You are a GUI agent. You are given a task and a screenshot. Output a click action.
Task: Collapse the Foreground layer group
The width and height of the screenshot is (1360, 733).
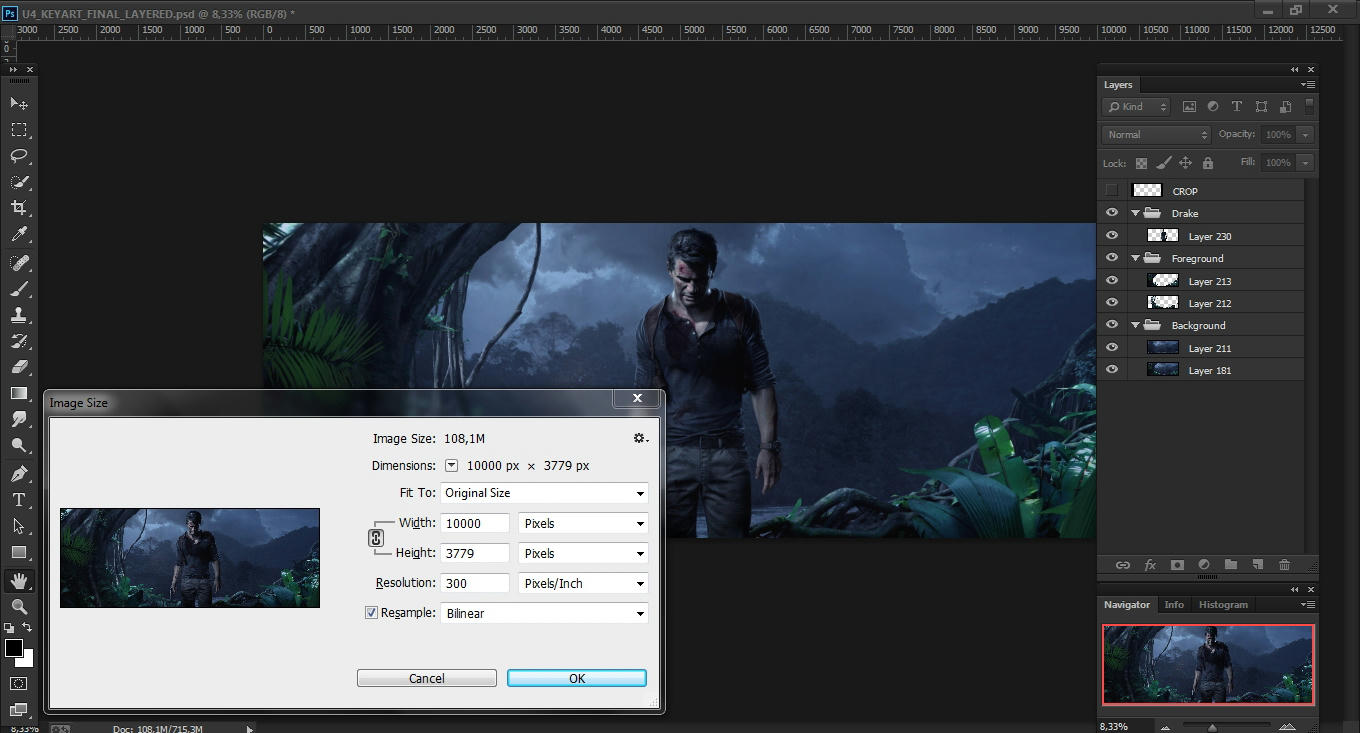point(1136,258)
